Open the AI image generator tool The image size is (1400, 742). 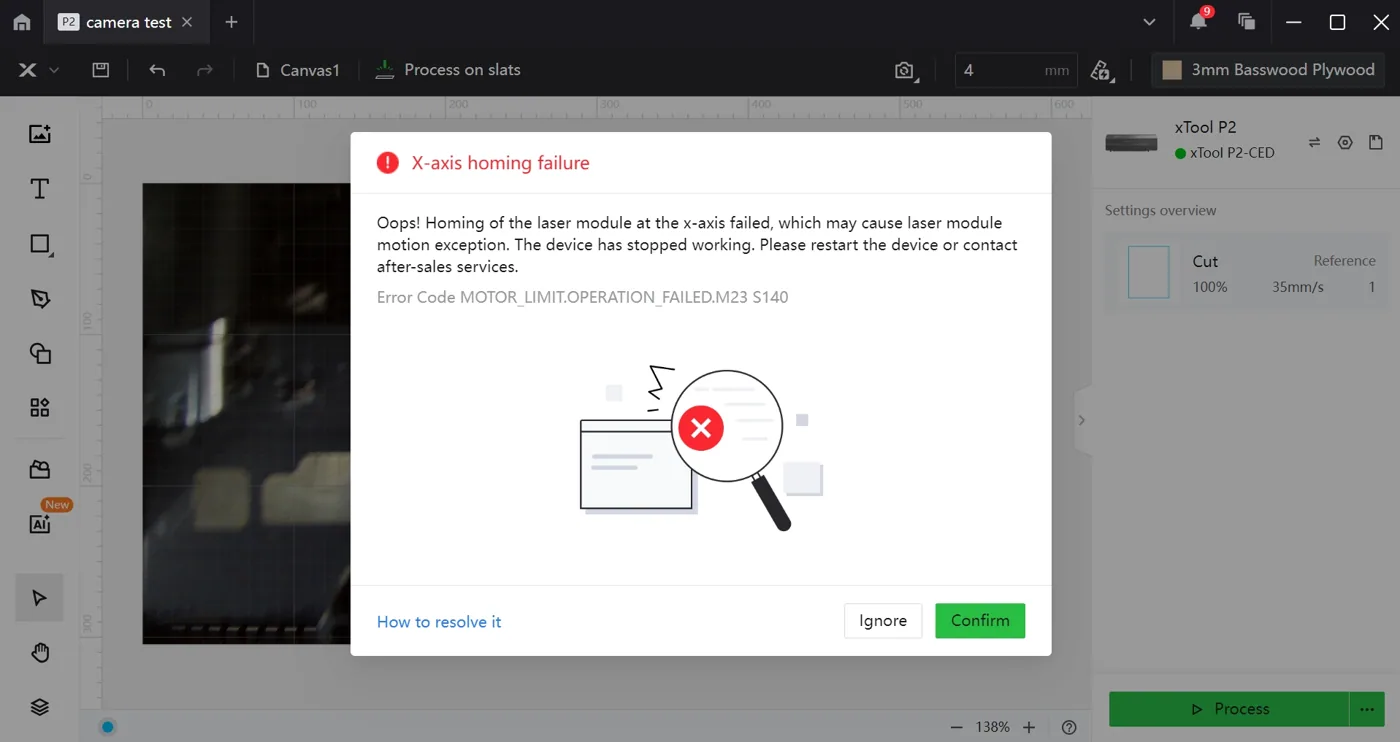(x=40, y=524)
